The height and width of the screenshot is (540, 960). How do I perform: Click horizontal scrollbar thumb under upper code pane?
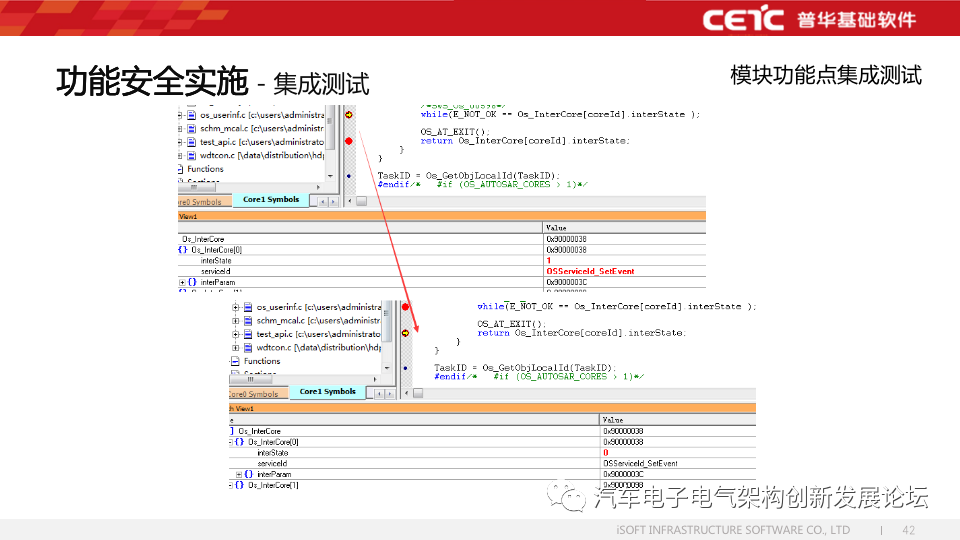pyautogui.click(x=362, y=201)
